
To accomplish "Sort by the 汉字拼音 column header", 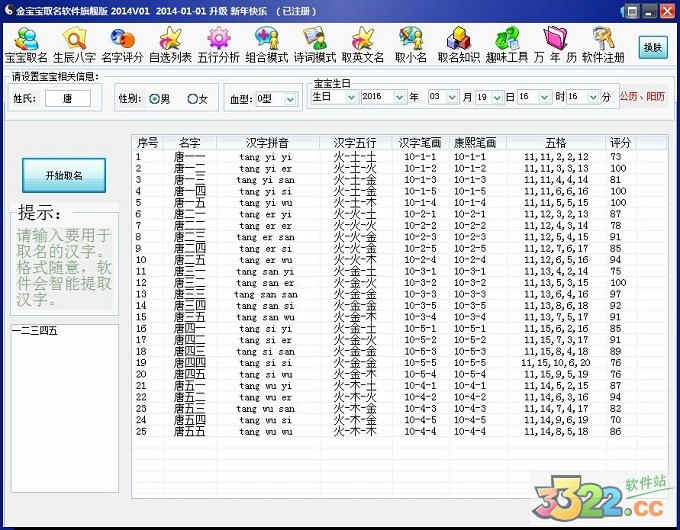I will coord(267,142).
